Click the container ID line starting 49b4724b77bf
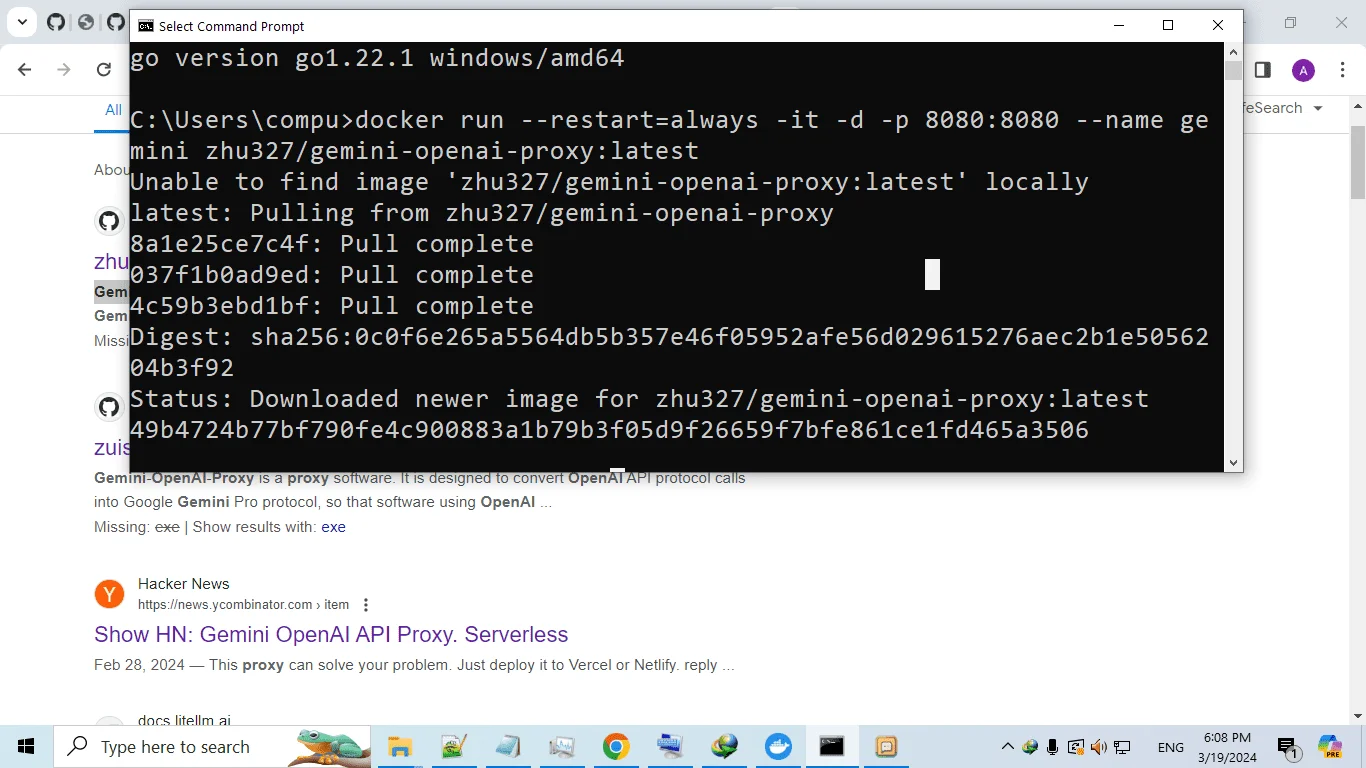This screenshot has width=1366, height=768. click(x=609, y=430)
